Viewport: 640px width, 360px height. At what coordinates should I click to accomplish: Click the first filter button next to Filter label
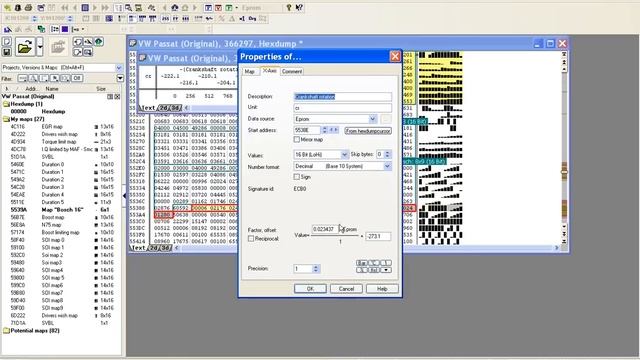(x=23, y=78)
